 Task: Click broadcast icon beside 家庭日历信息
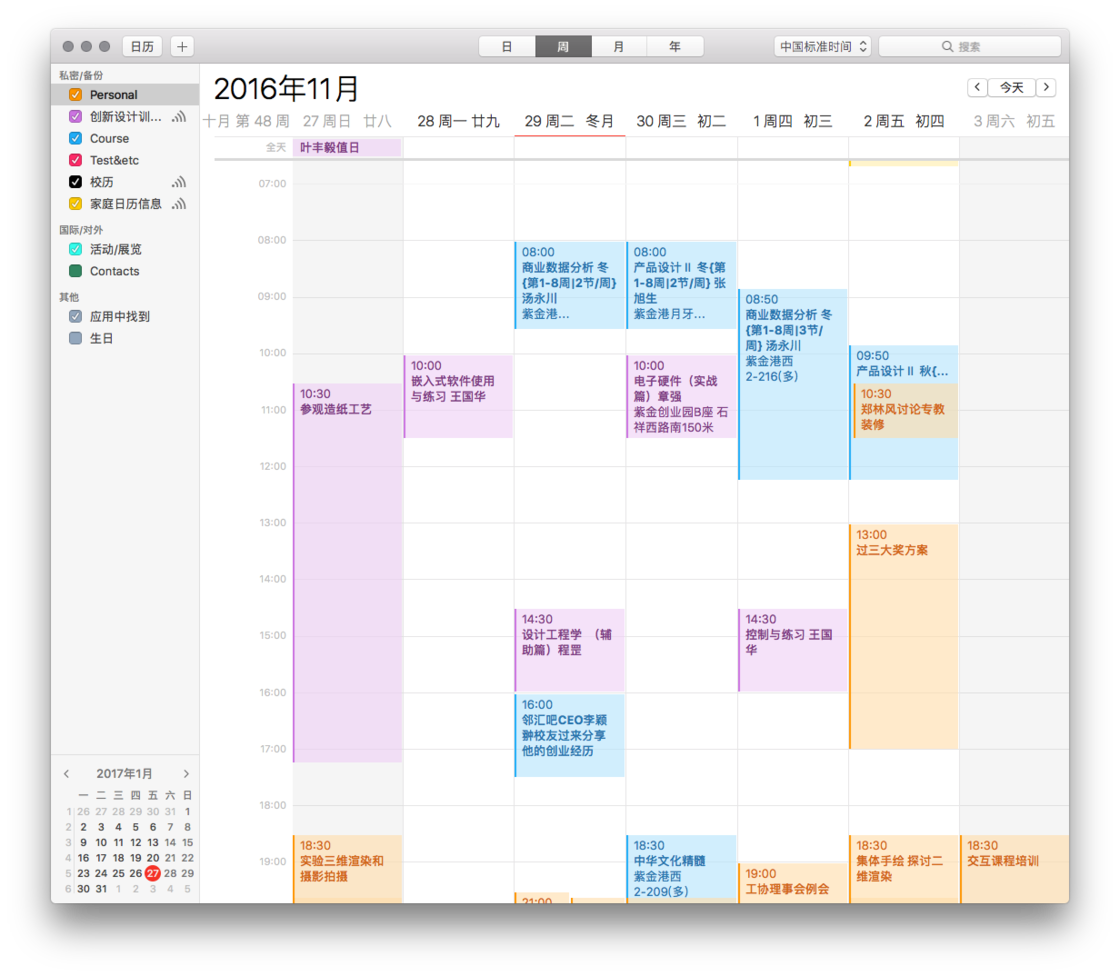pos(179,204)
